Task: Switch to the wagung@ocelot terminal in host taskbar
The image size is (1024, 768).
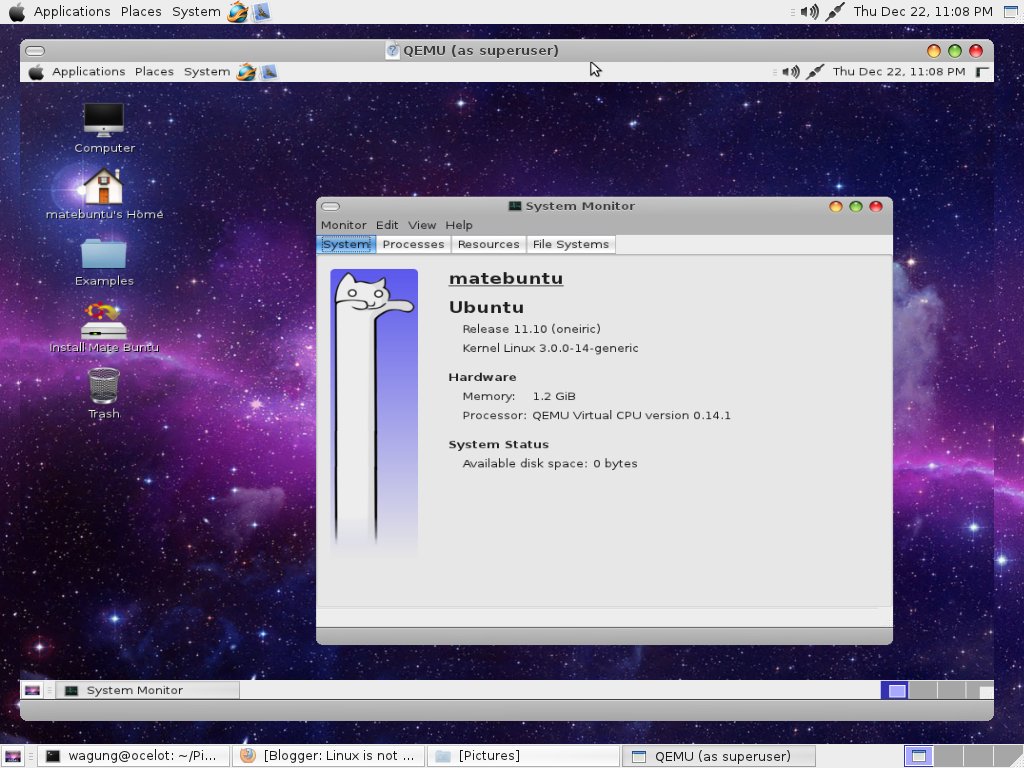Action: [133, 756]
